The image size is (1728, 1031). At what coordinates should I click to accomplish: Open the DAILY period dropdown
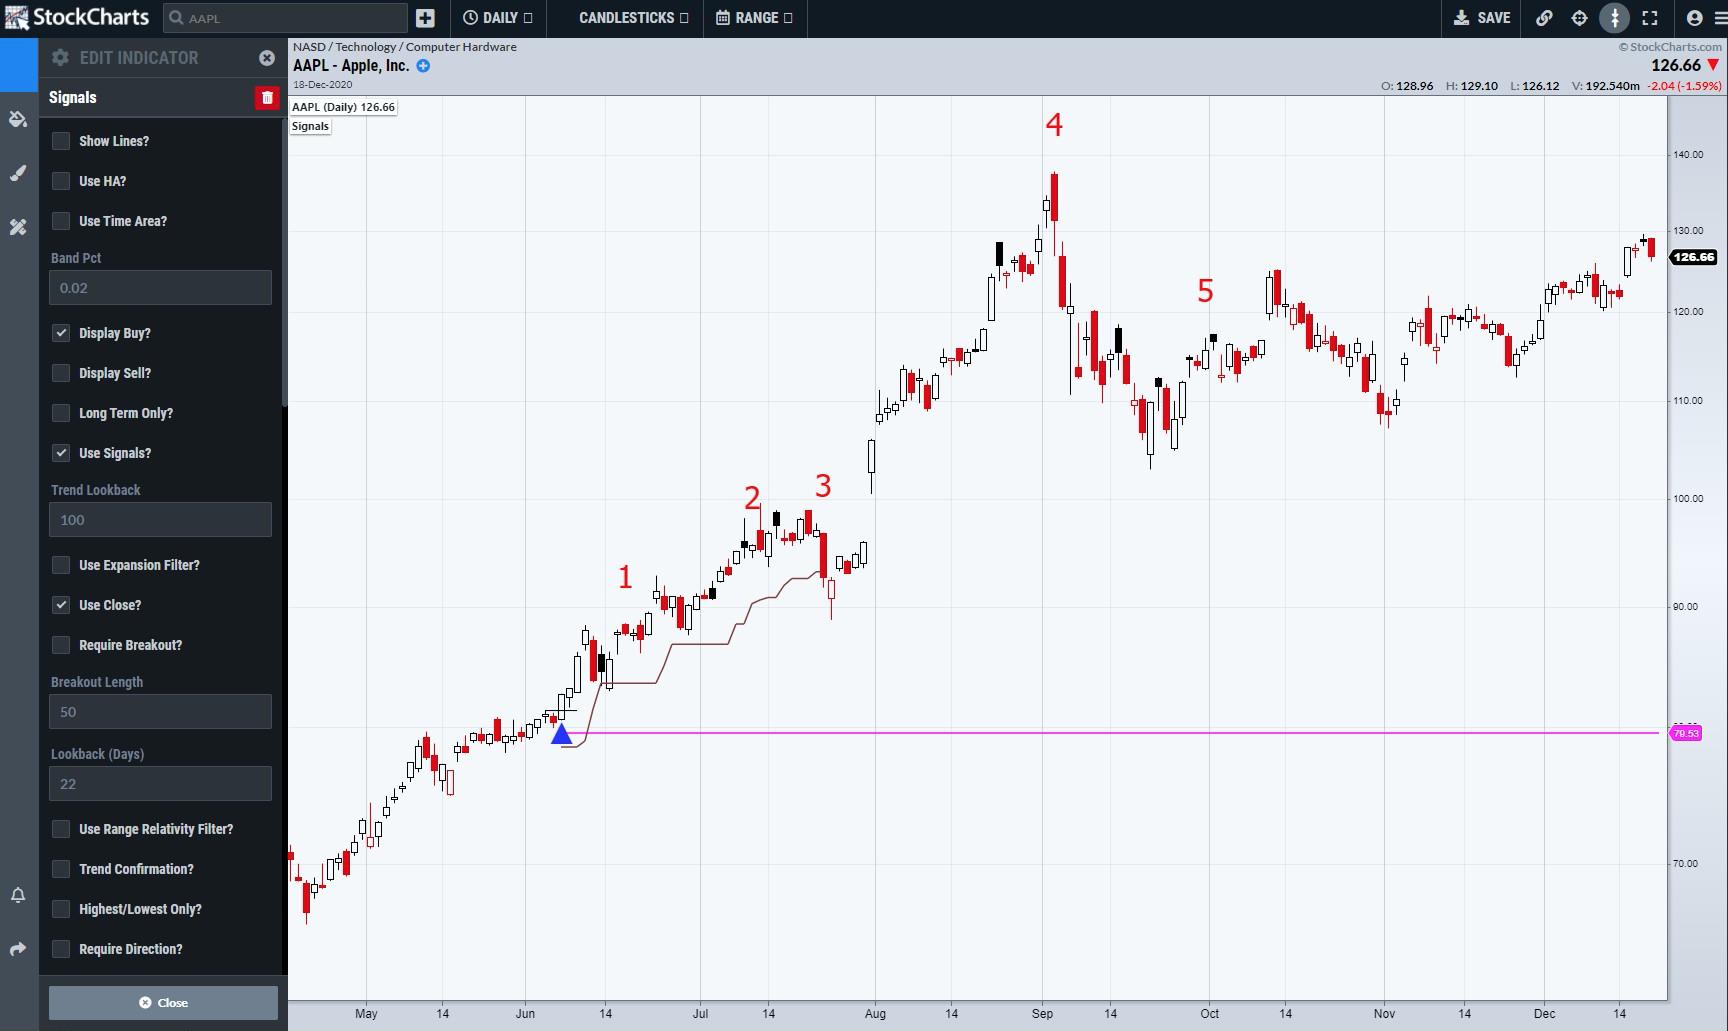498,18
